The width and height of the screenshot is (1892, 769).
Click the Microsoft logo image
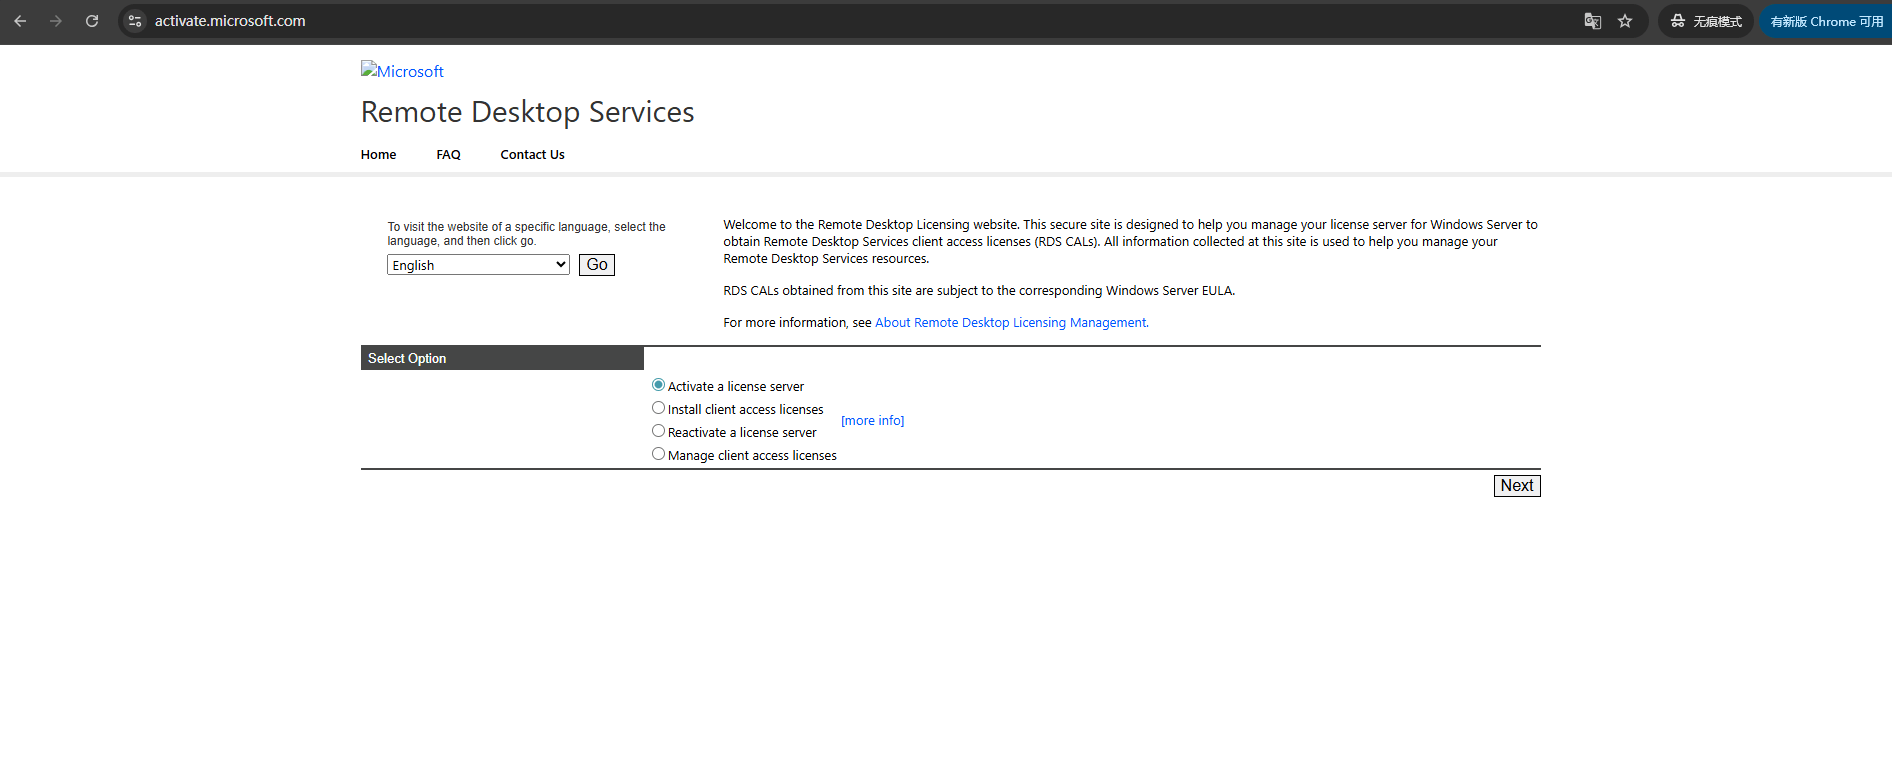[402, 71]
